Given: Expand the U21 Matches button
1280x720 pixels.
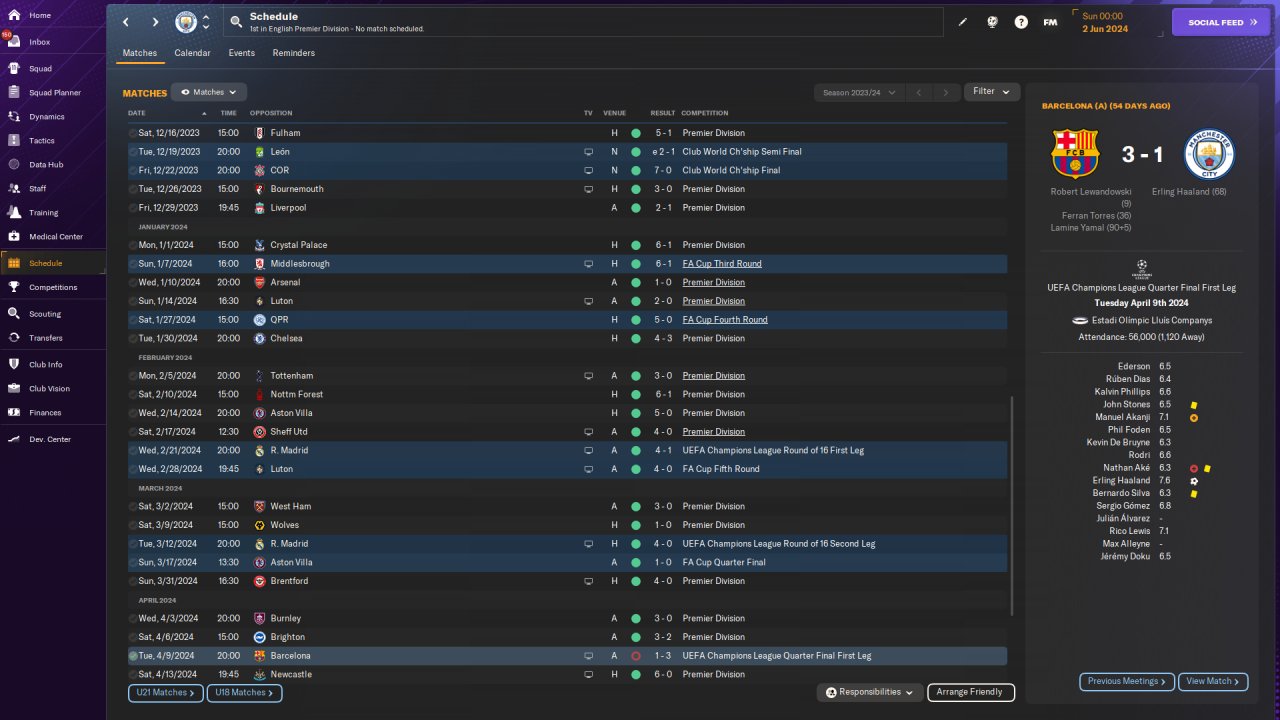Looking at the screenshot, I should click(x=166, y=692).
